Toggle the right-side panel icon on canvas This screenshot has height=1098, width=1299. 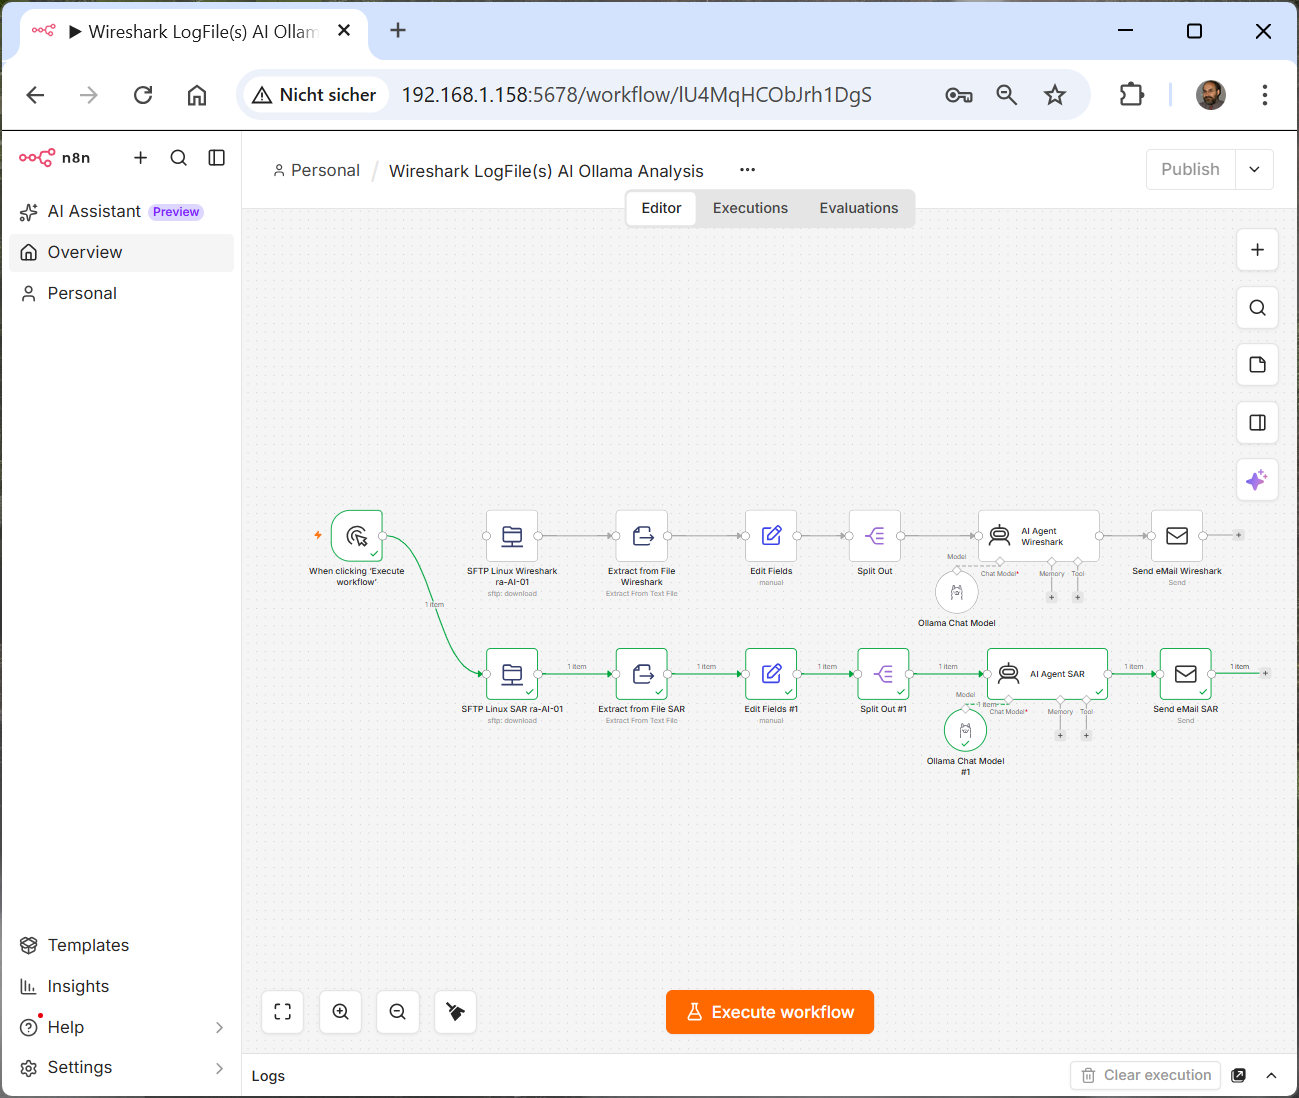pyautogui.click(x=1257, y=423)
